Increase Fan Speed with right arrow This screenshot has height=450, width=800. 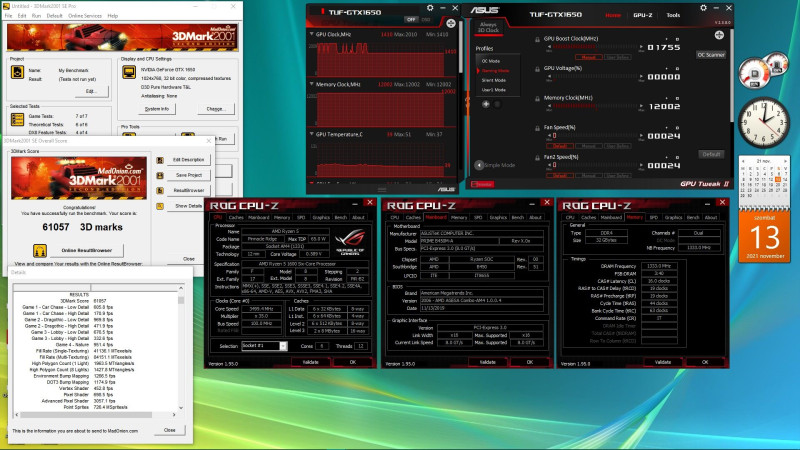click(641, 136)
